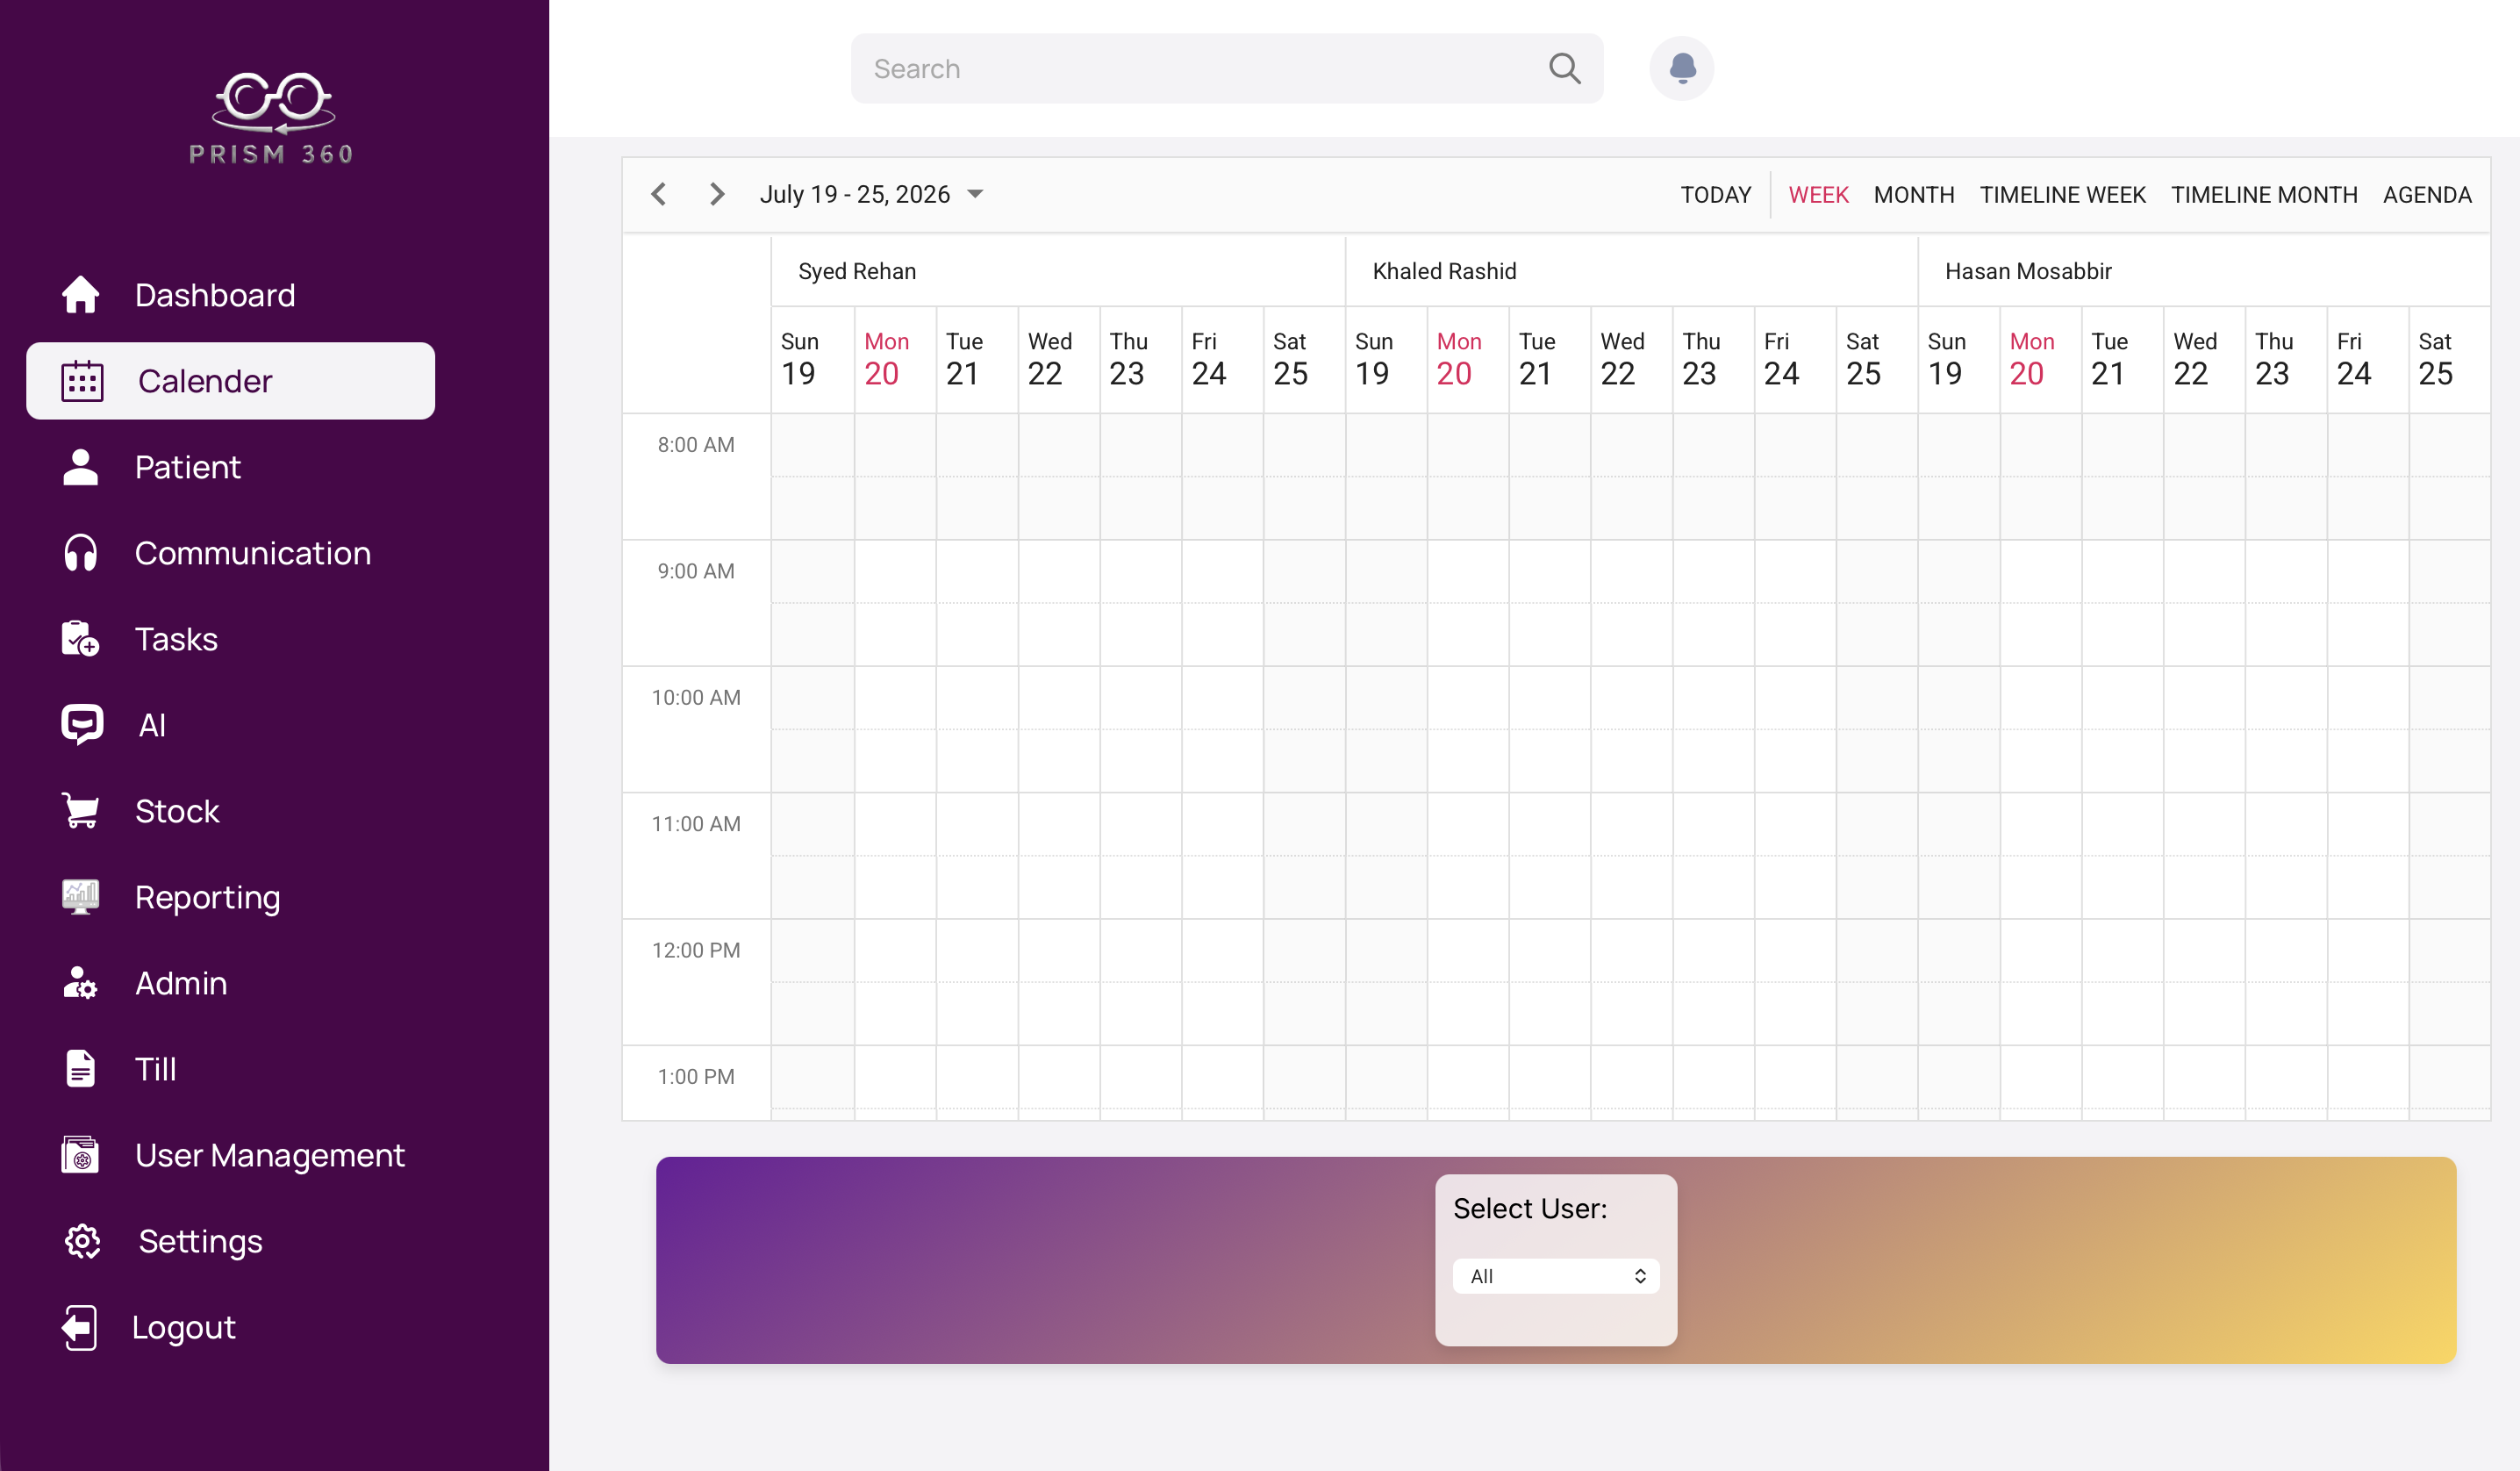This screenshot has width=2520, height=1471.
Task: Click the Communication headset icon
Action: [81, 553]
